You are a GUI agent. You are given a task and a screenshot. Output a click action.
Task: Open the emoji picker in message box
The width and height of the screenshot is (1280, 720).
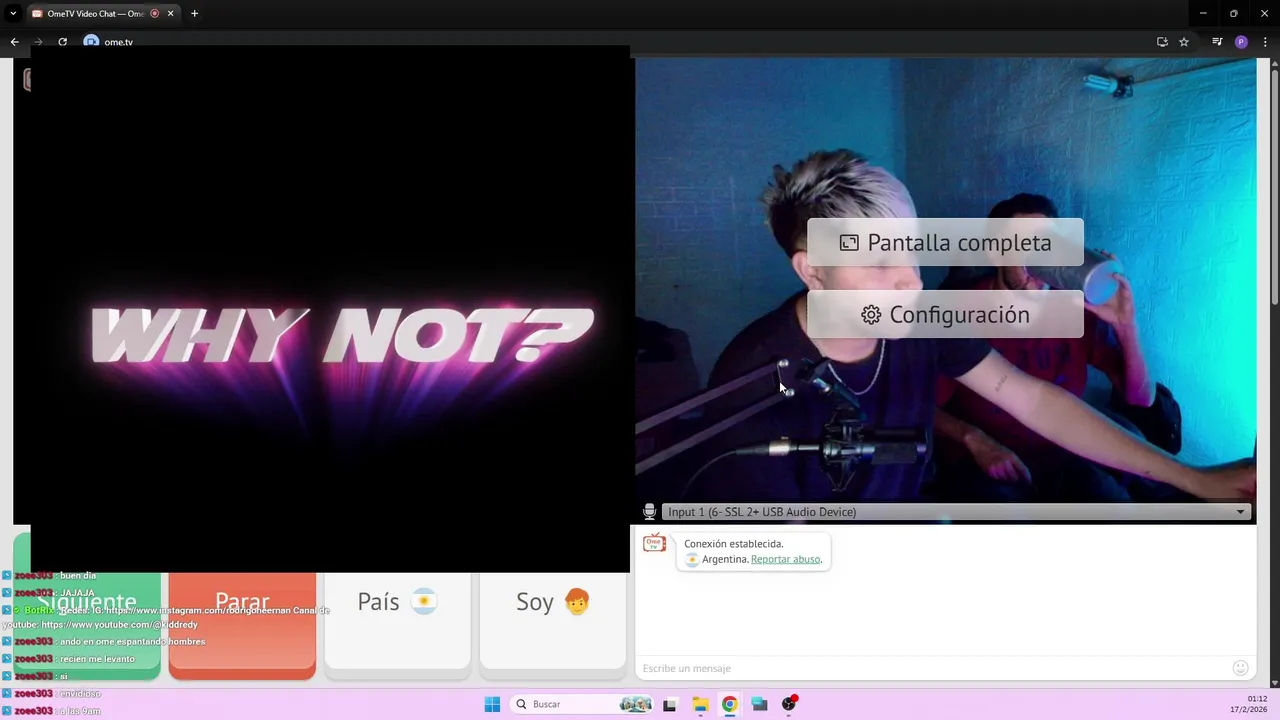point(1240,668)
